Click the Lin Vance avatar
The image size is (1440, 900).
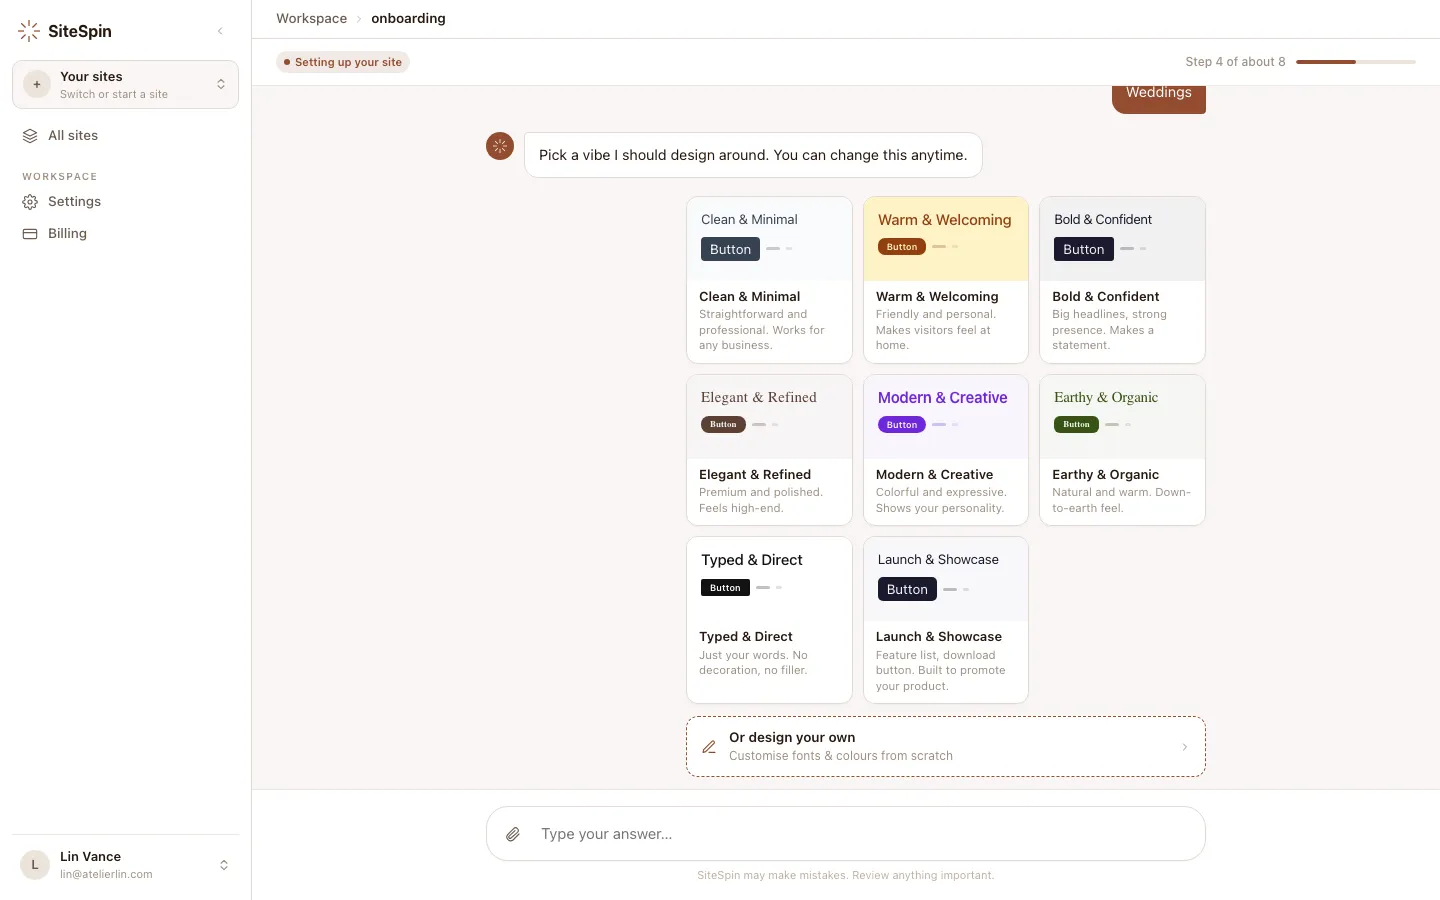coord(35,865)
